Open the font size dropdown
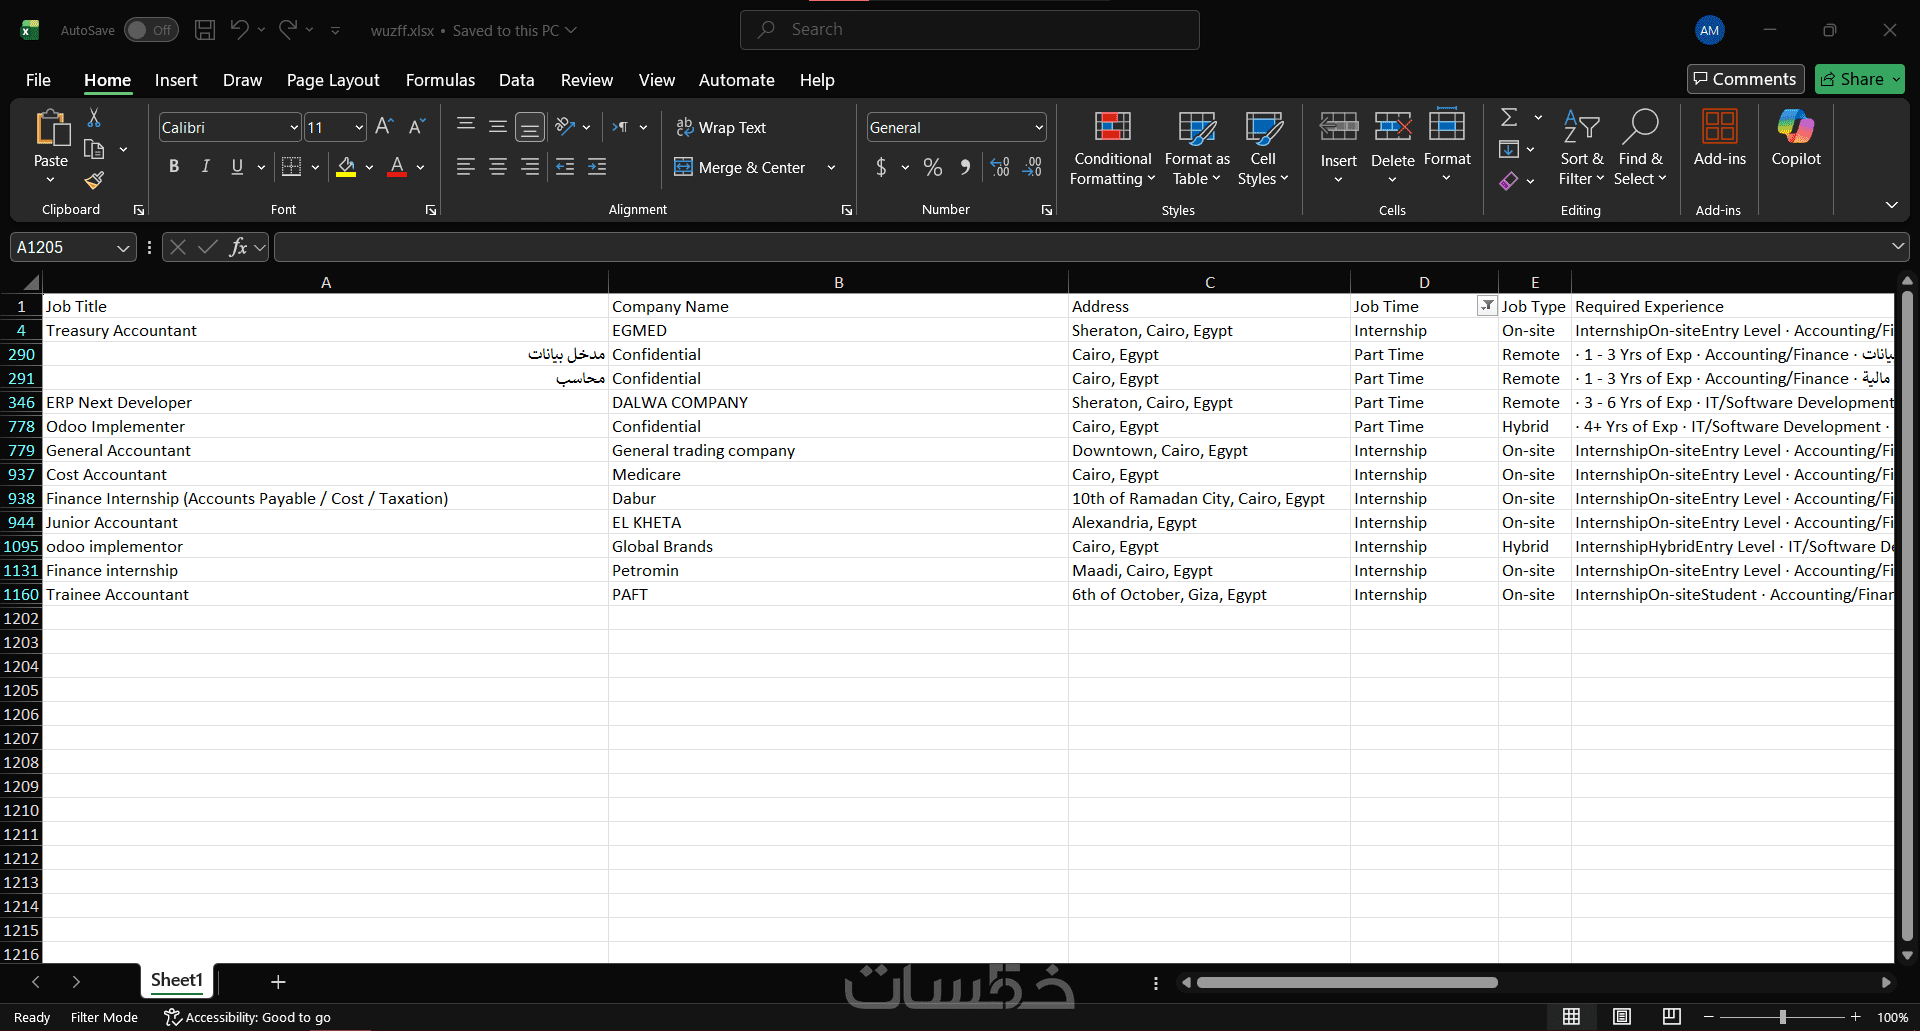 pyautogui.click(x=359, y=127)
